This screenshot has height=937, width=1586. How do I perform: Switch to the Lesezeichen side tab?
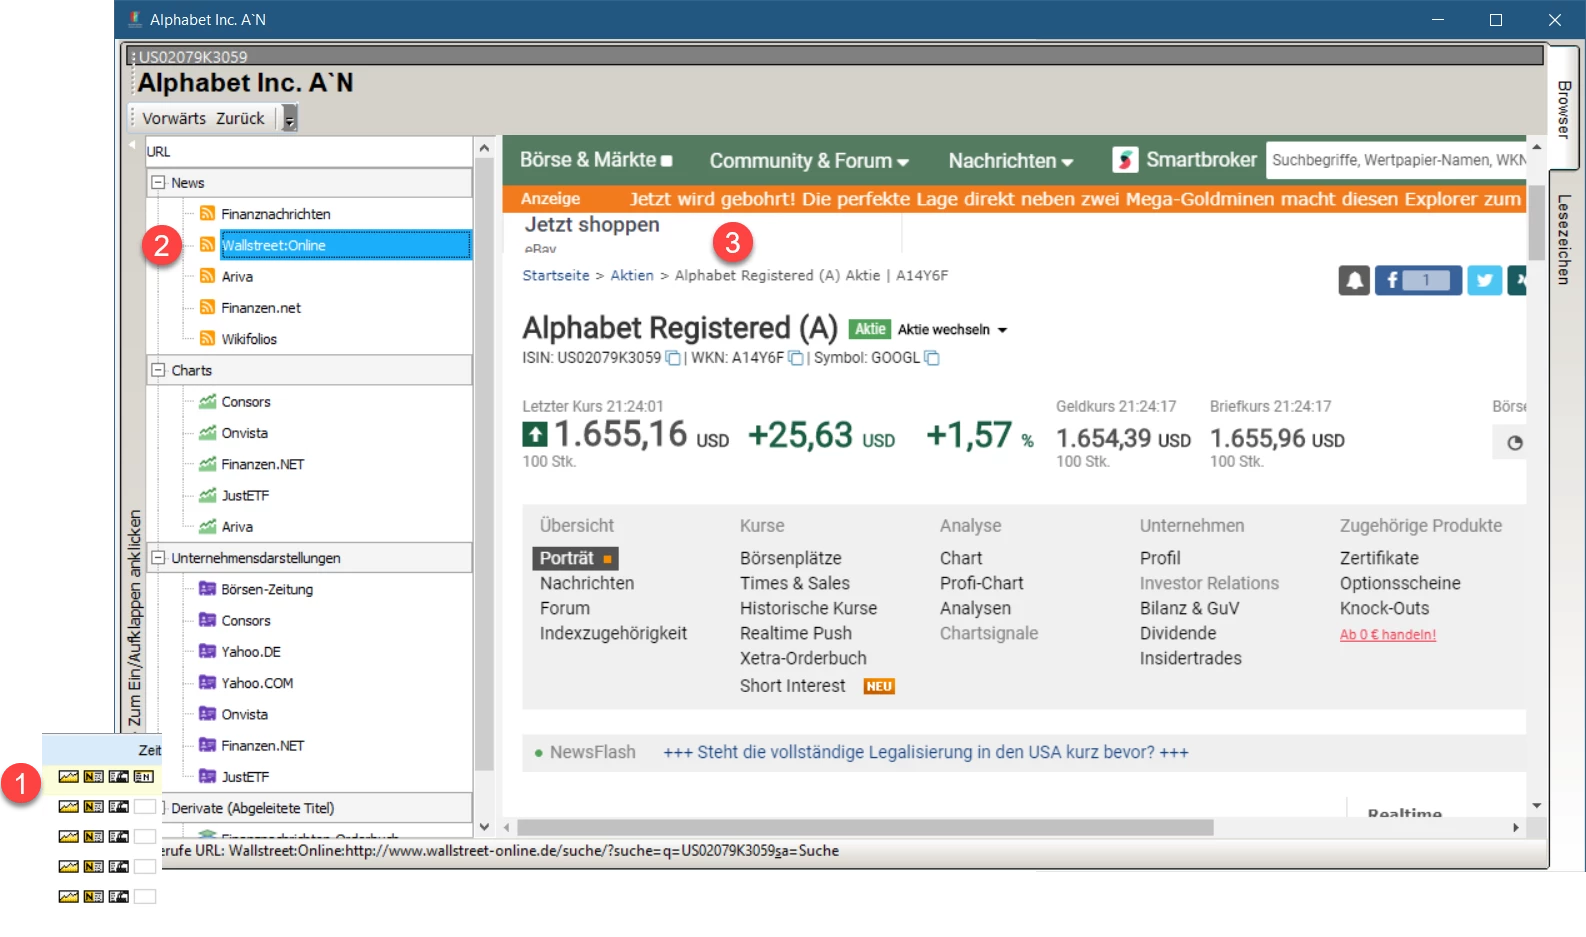[x=1564, y=240]
